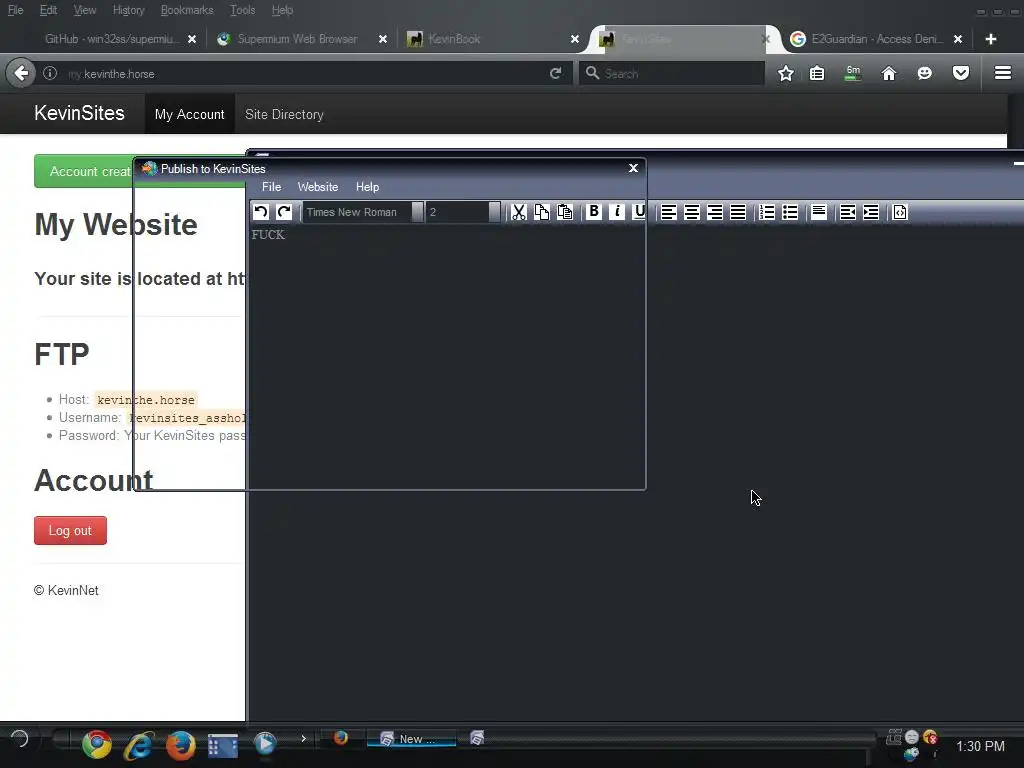Open Windows Media Player from the taskbar

tap(264, 744)
